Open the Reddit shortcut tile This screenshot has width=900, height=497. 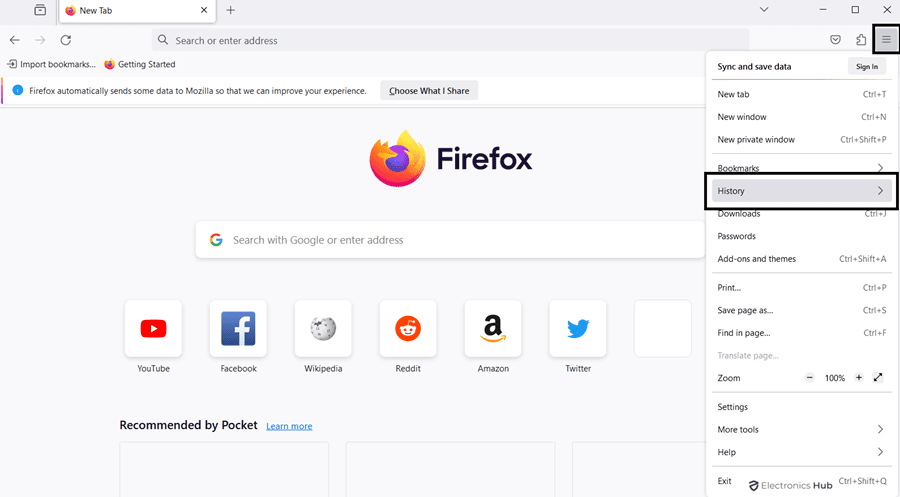pyautogui.click(x=408, y=328)
